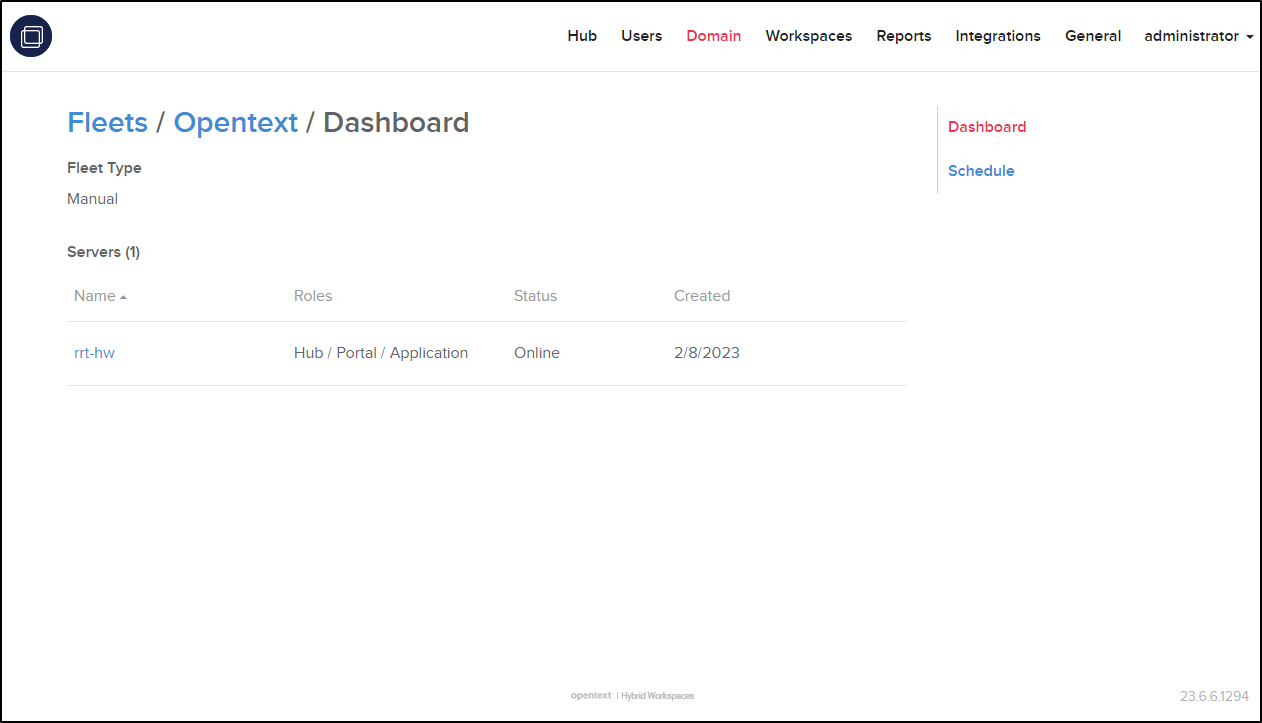The width and height of the screenshot is (1262, 723).
Task: Open the Users menu item
Action: 641,36
